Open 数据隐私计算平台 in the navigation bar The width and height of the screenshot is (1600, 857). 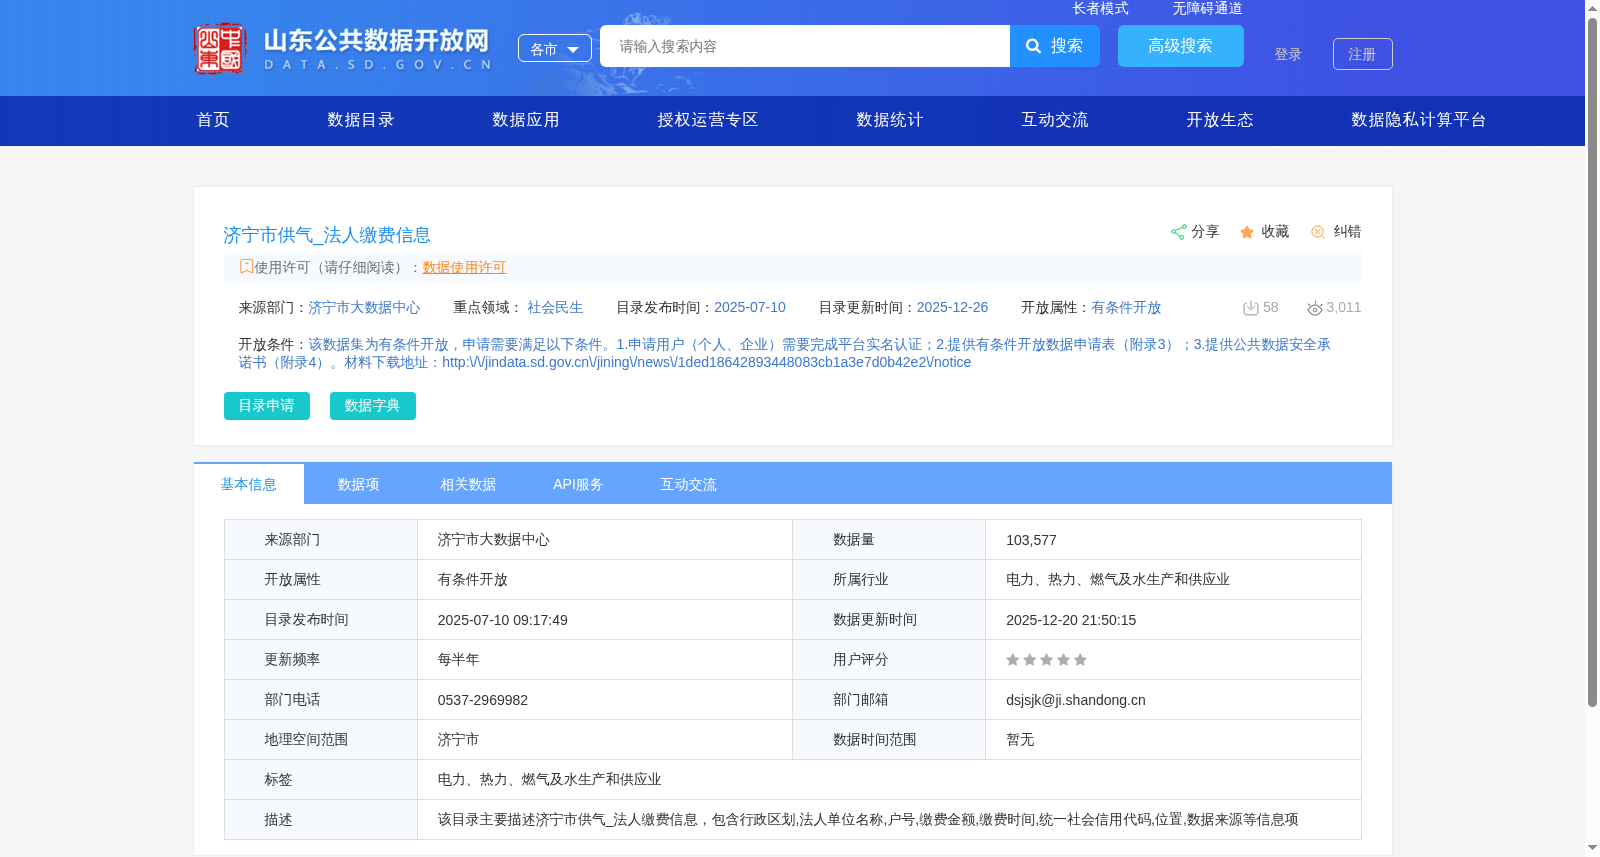[x=1419, y=120]
